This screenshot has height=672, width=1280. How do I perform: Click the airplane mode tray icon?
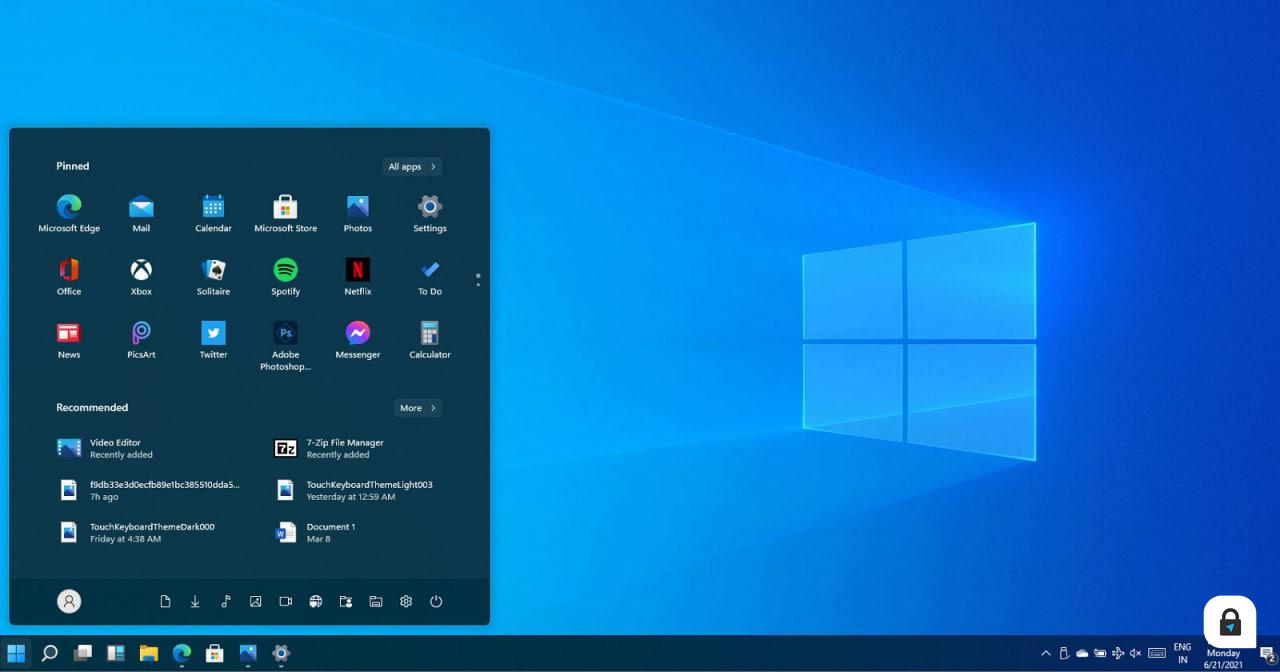pyautogui.click(x=1118, y=653)
